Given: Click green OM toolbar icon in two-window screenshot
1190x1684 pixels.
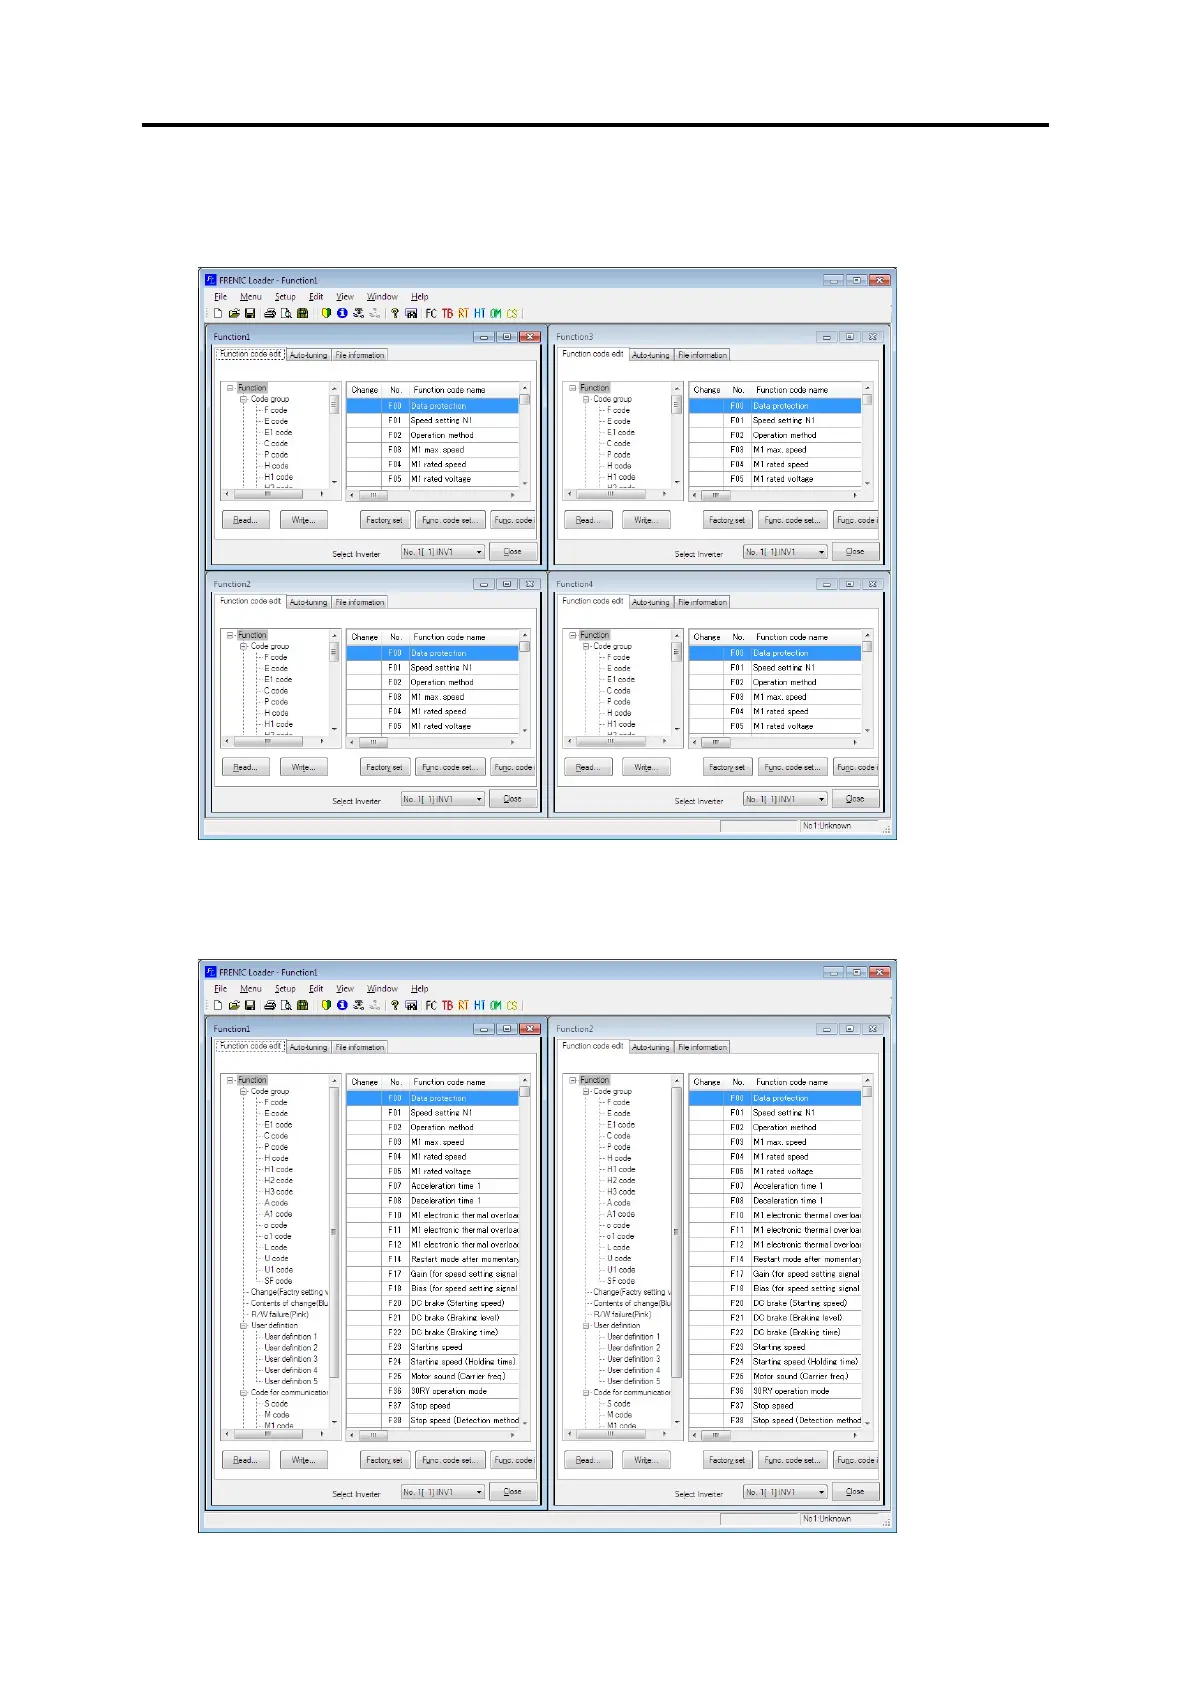Looking at the screenshot, I should pyautogui.click(x=495, y=1005).
